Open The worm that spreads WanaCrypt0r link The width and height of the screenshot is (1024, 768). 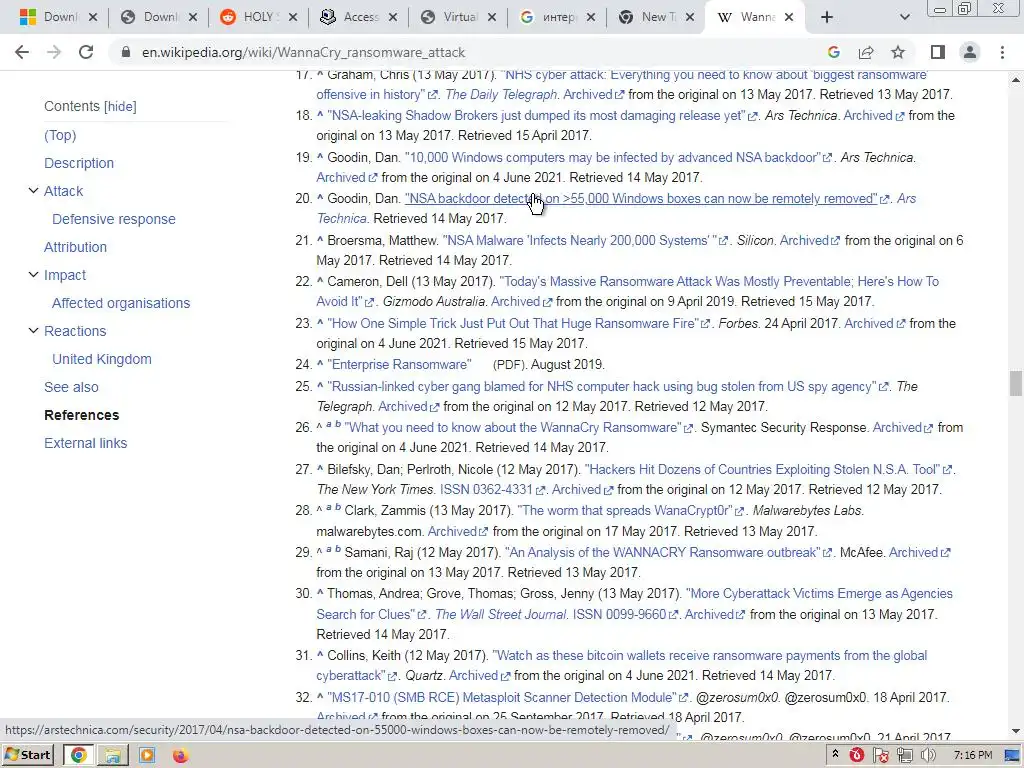click(625, 511)
